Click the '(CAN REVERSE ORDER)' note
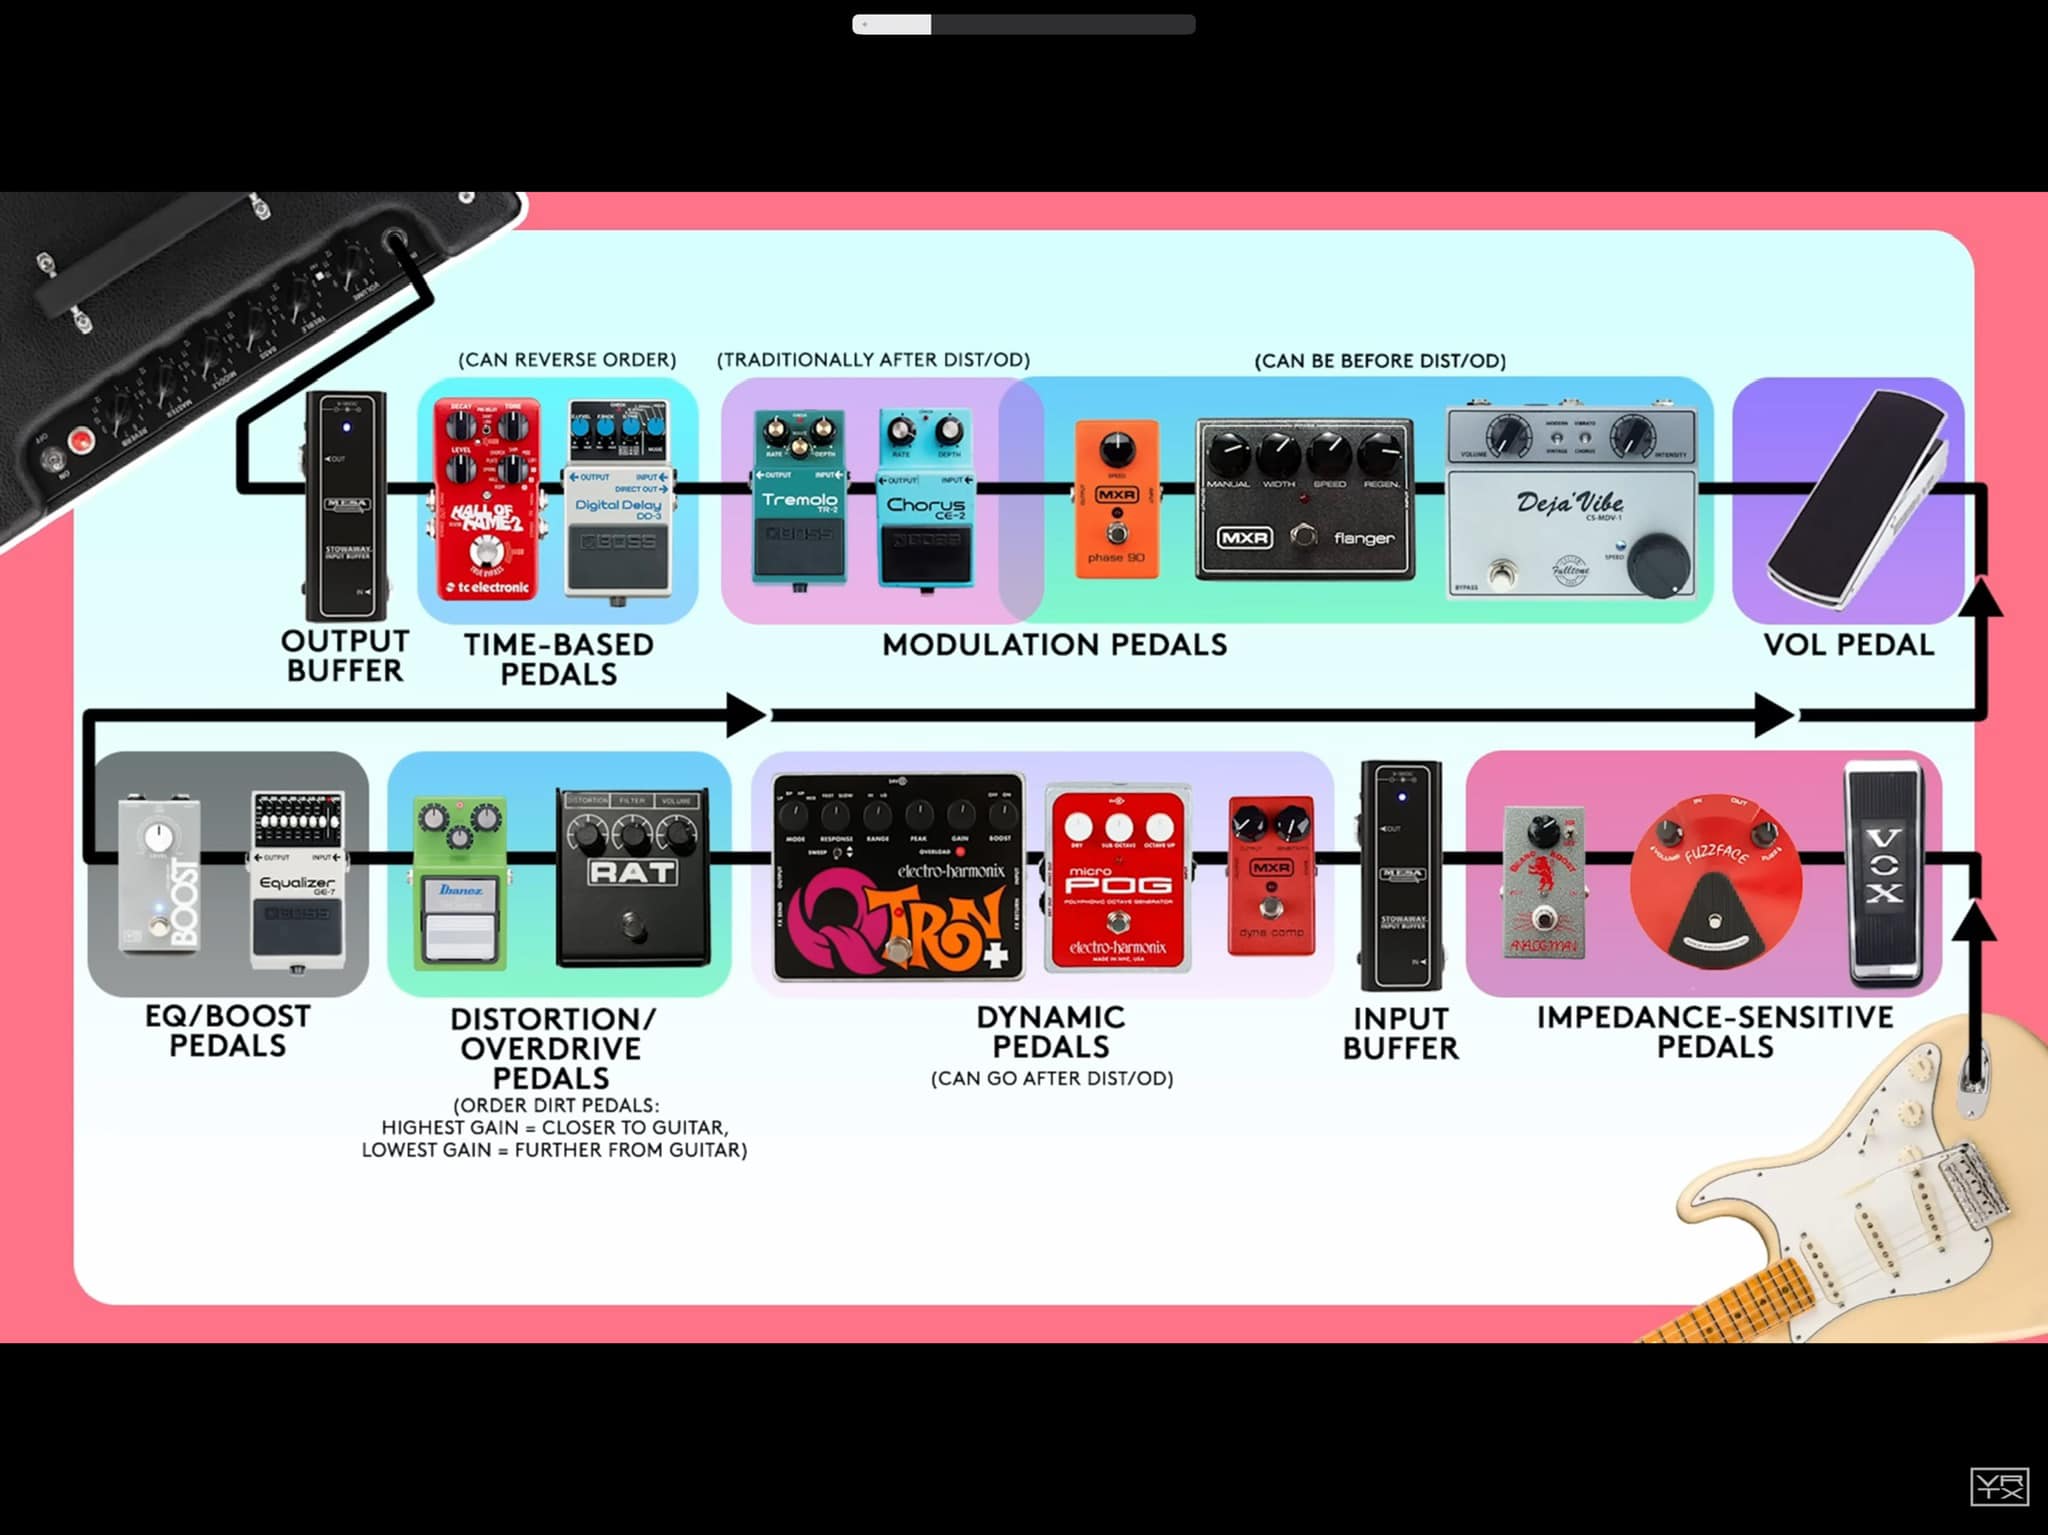The height and width of the screenshot is (1535, 2048). (x=567, y=360)
